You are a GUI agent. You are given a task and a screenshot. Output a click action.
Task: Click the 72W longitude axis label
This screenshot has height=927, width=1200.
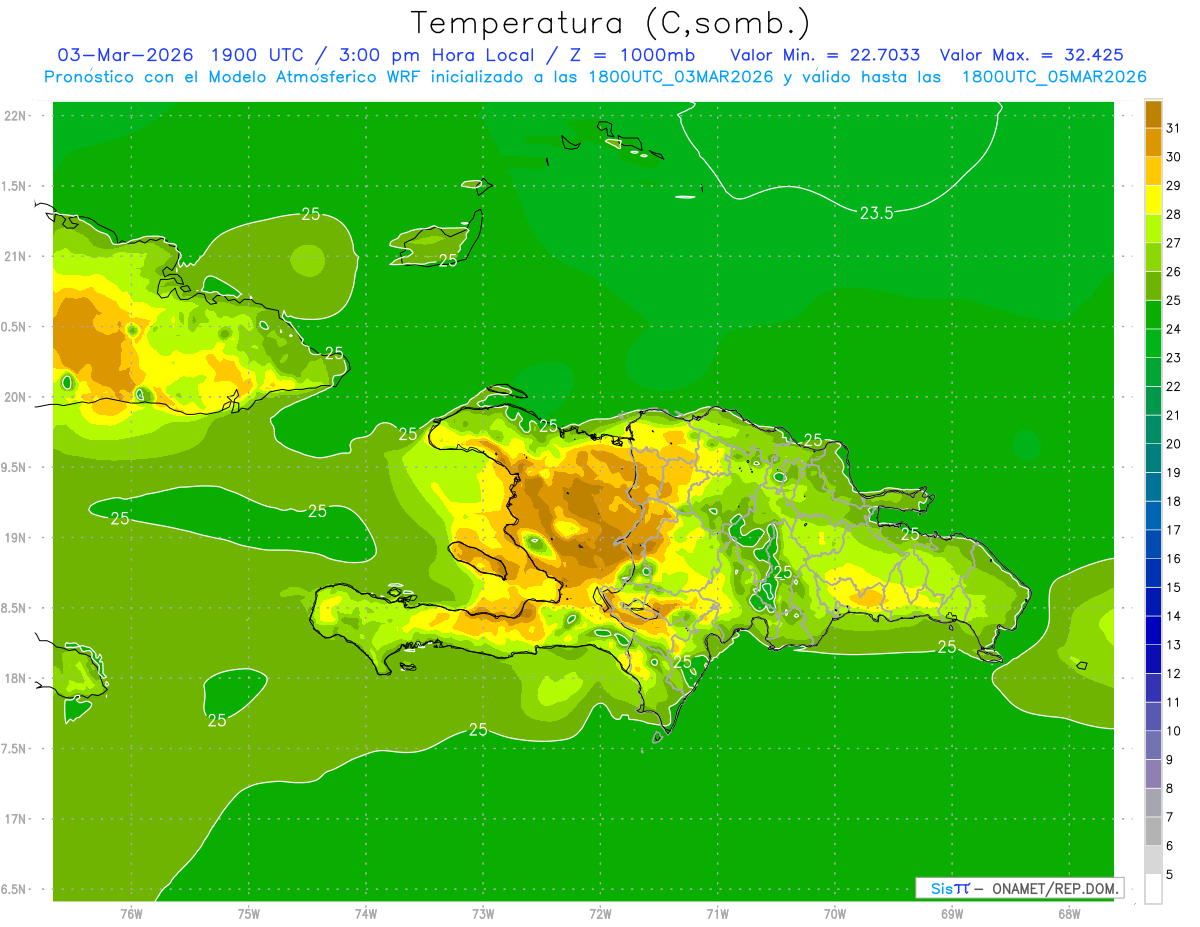point(600,914)
